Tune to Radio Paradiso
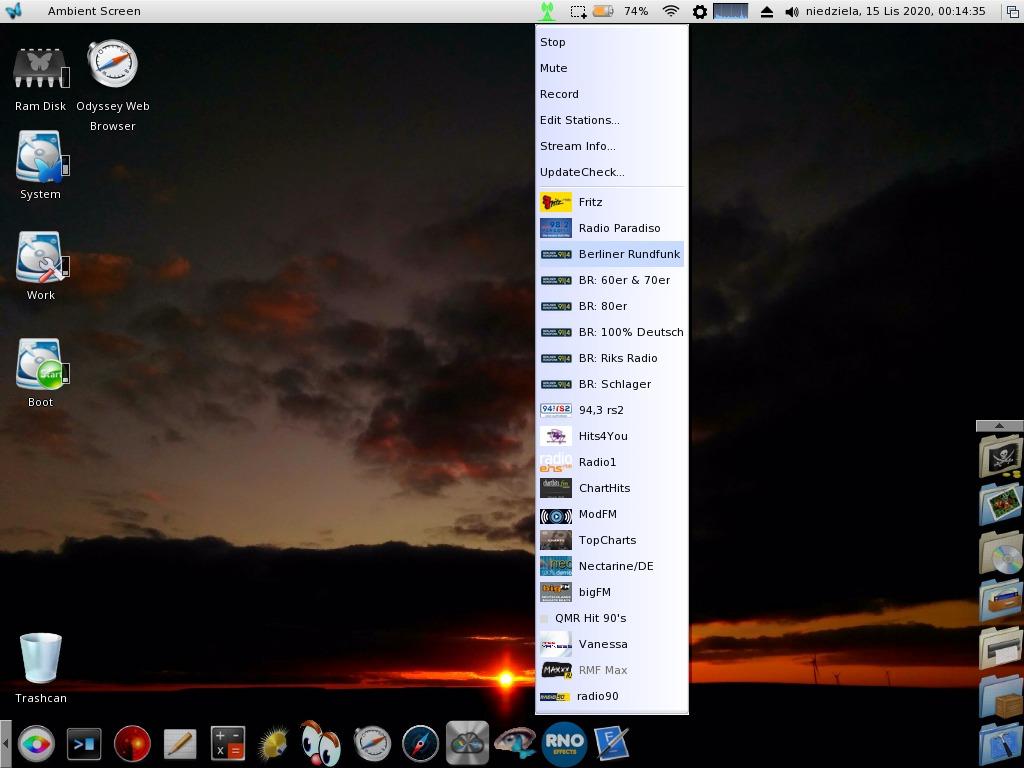The image size is (1024, 768). coord(611,228)
